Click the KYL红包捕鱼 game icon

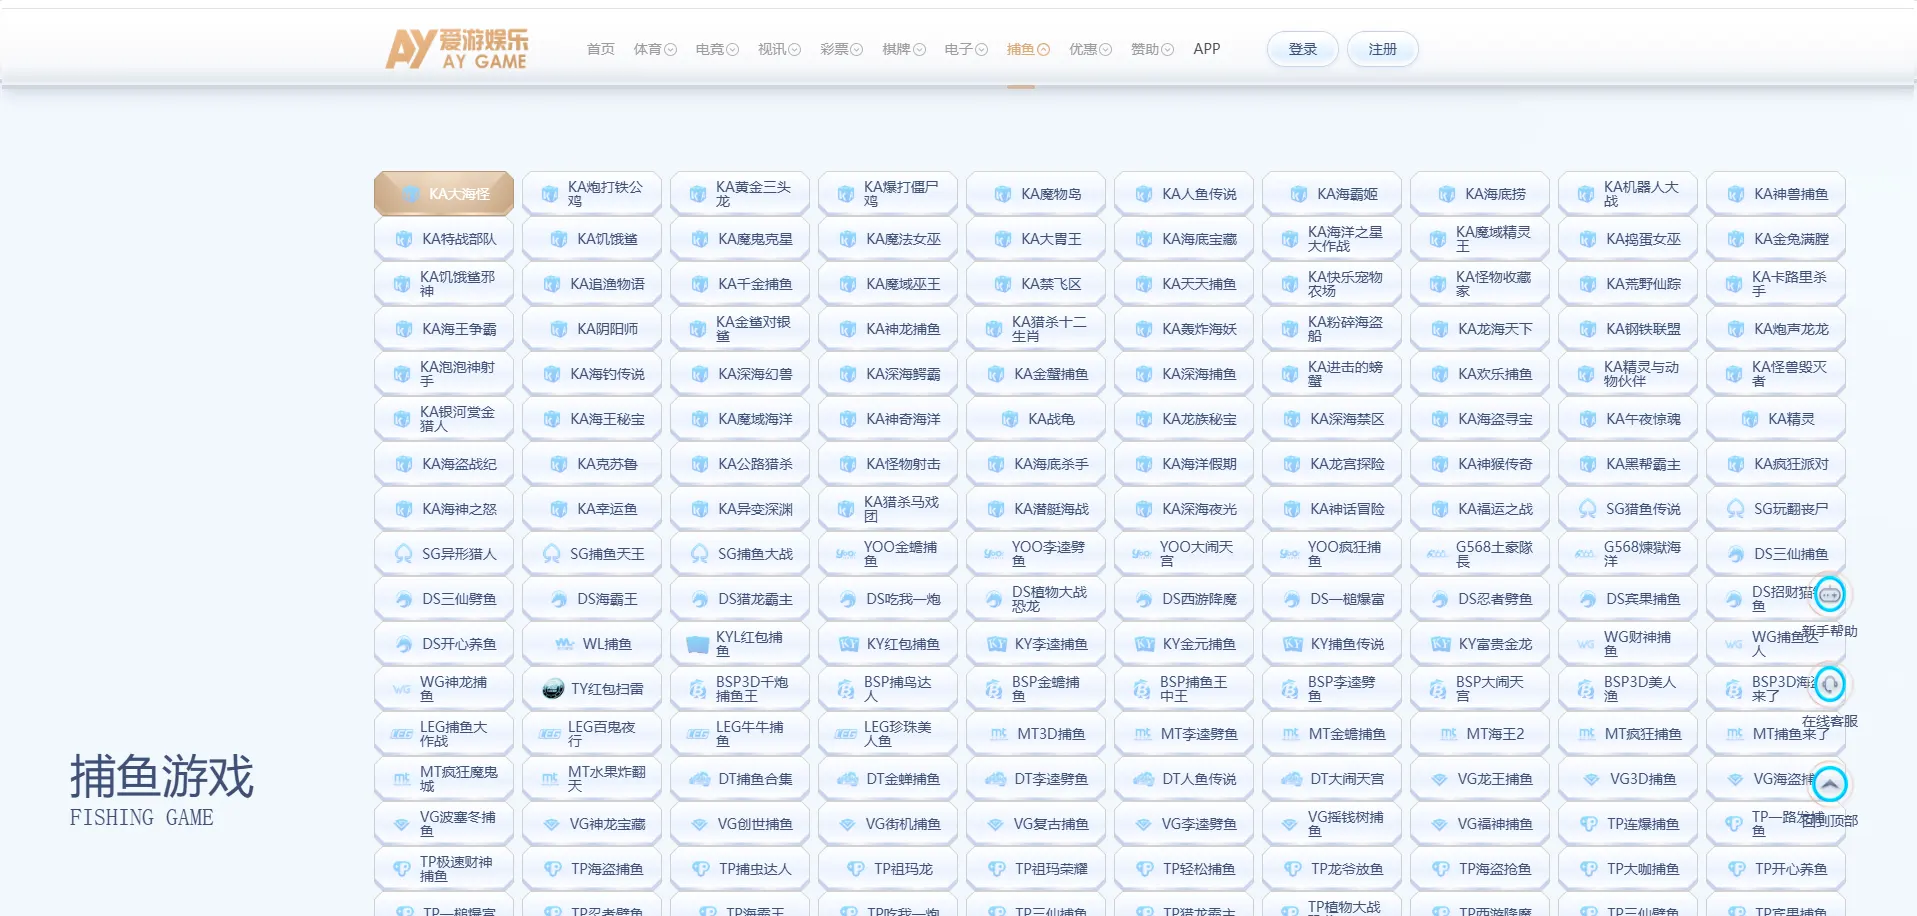(697, 644)
